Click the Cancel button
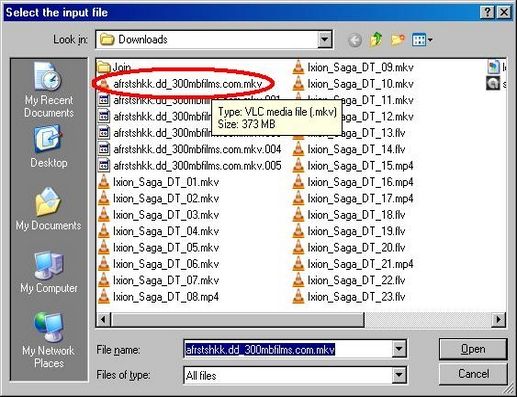The image size is (517, 397). click(473, 374)
